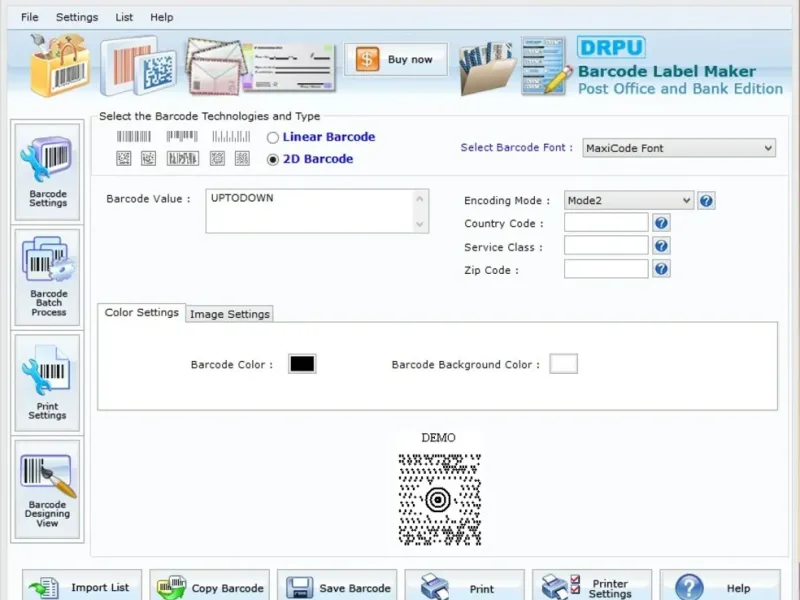Click the list with pencil icon
This screenshot has height=600, width=800.
(546, 66)
